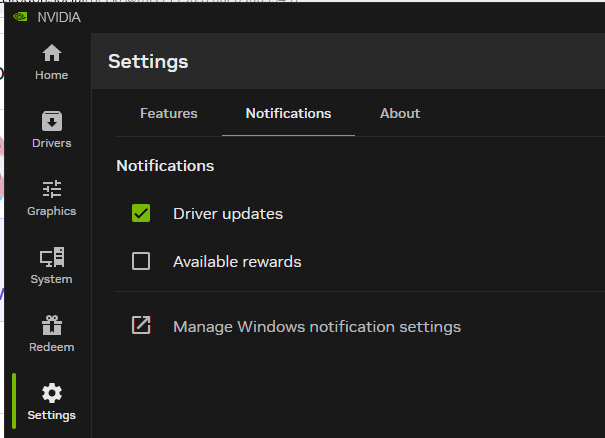The height and width of the screenshot is (438, 605).
Task: Click the NVIDIA title text
Action: (59, 17)
